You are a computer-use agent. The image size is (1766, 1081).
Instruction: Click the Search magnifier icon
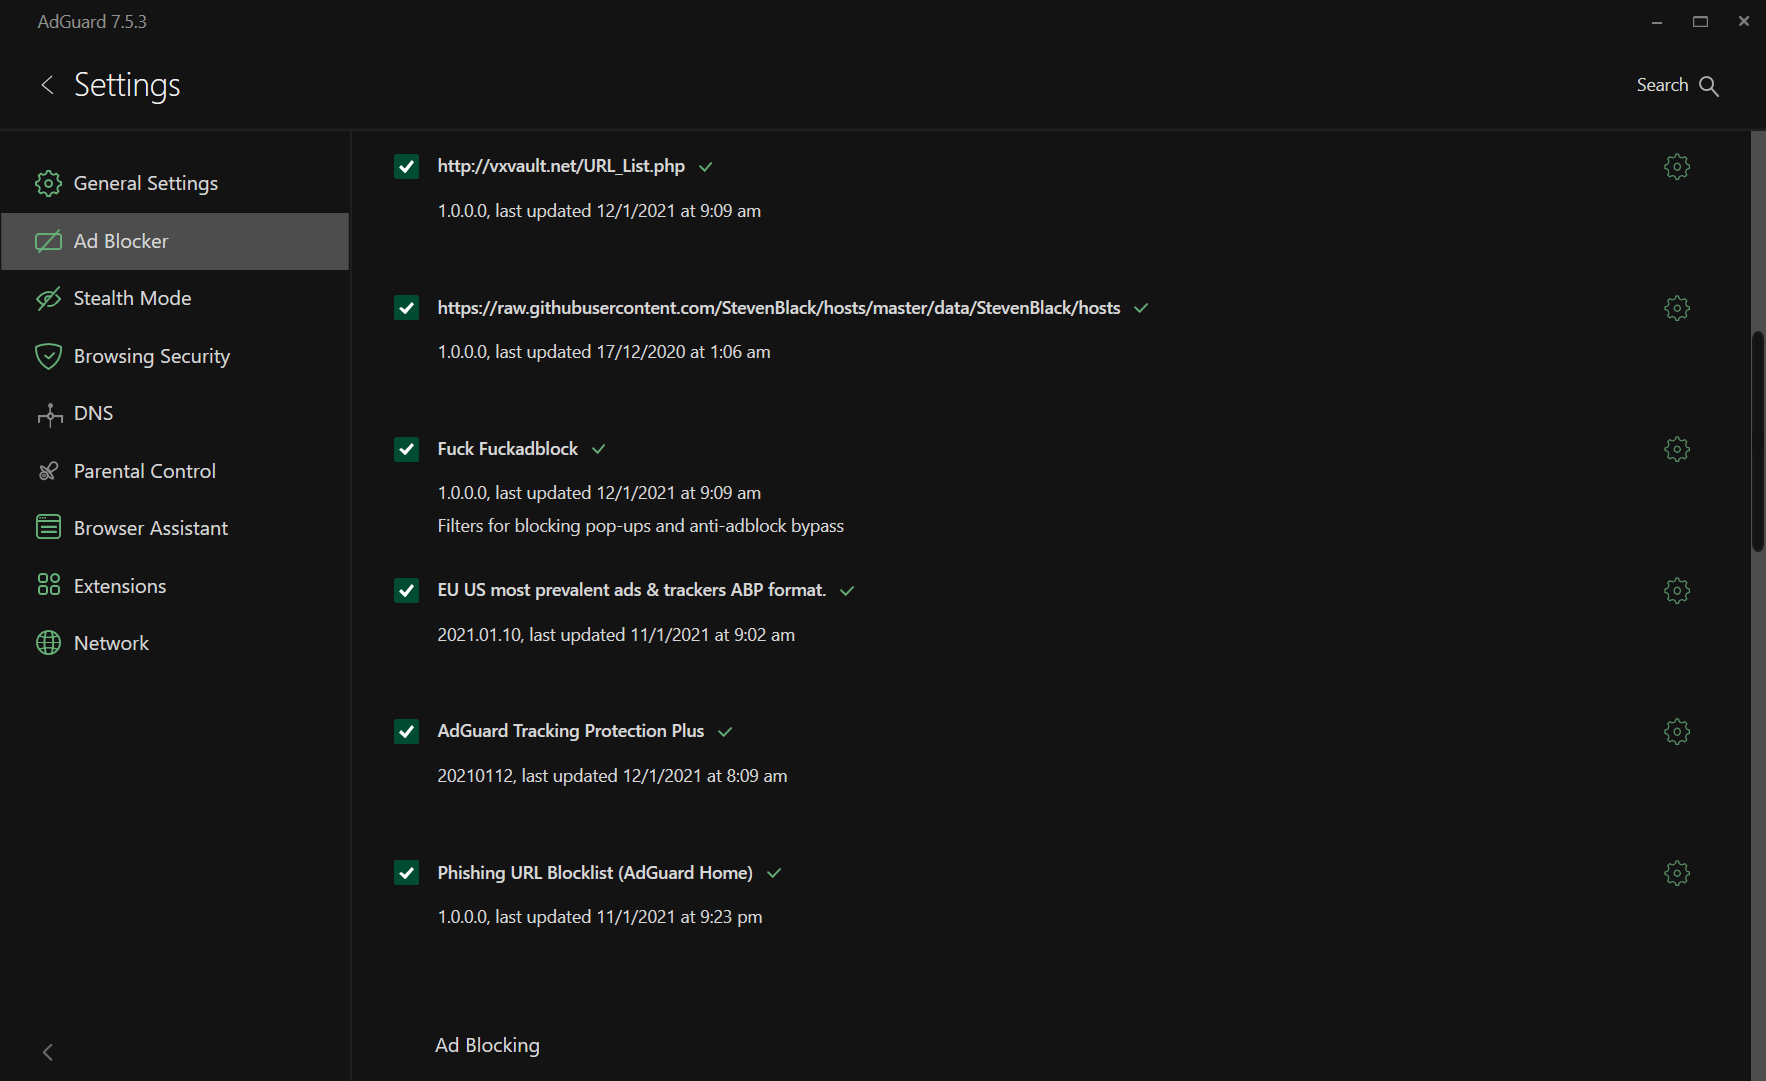coord(1709,86)
